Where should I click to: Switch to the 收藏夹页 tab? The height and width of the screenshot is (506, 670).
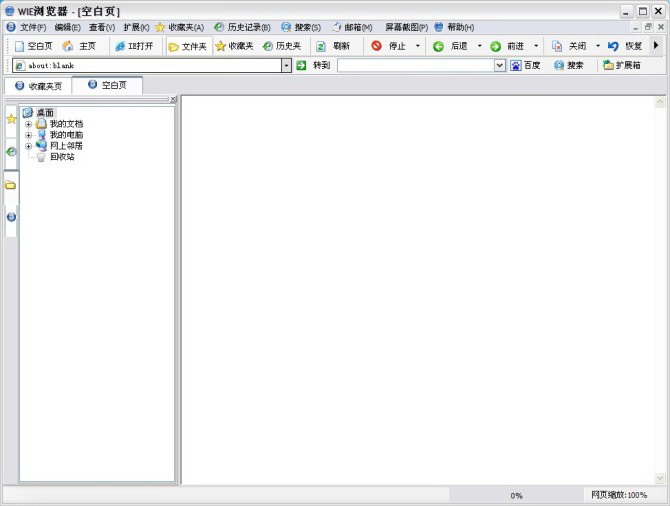tap(38, 86)
